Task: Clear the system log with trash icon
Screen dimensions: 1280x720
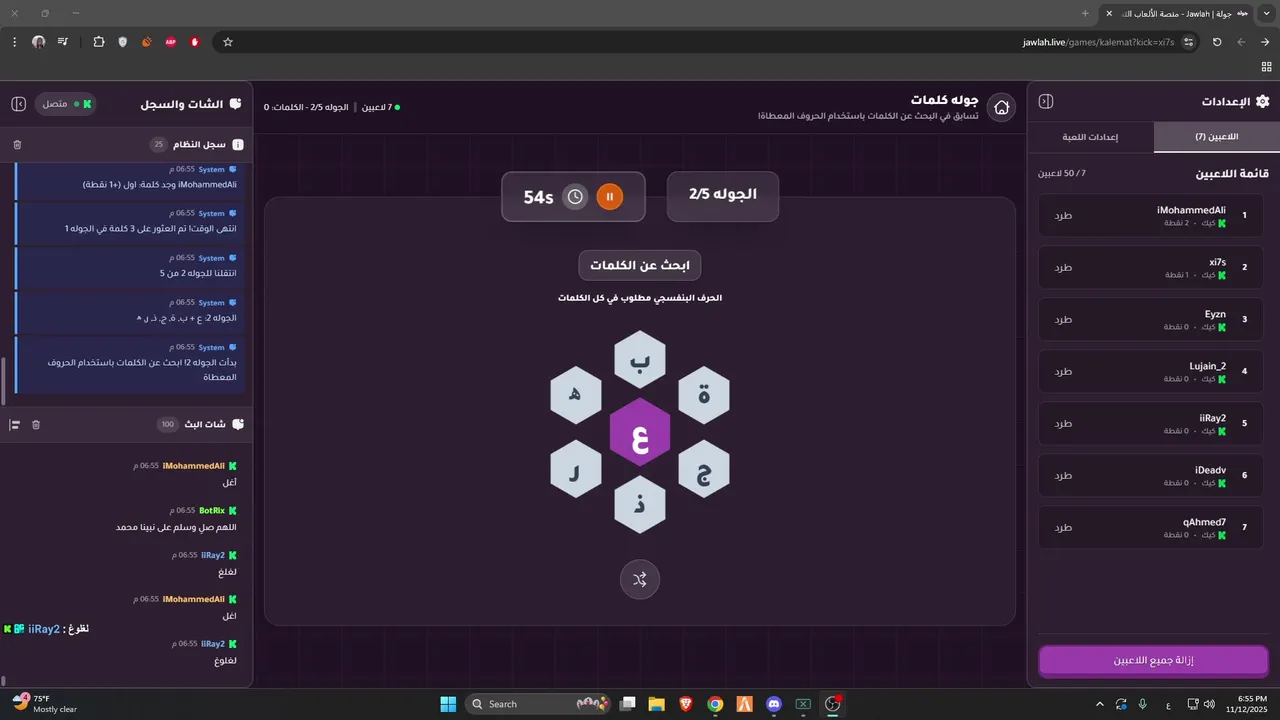Action: point(17,145)
